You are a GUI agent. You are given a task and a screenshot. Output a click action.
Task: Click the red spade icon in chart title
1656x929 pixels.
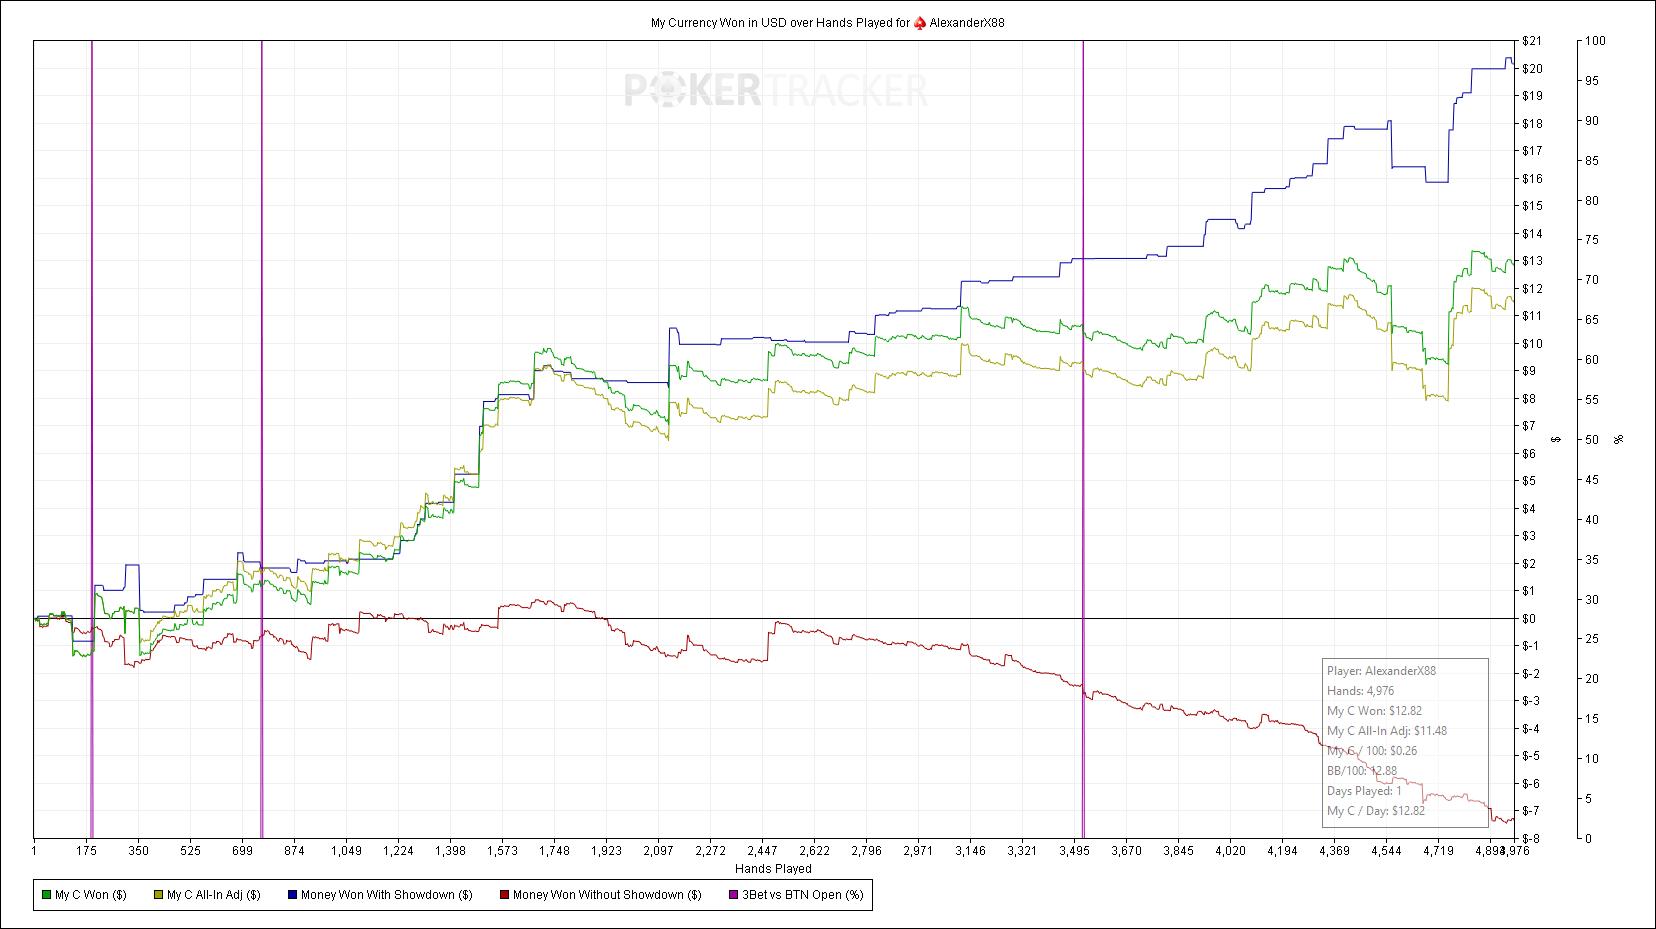[x=919, y=23]
